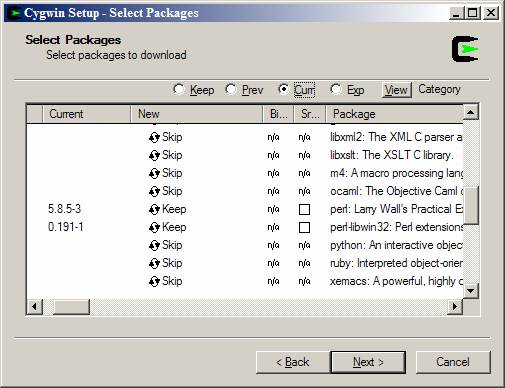Click horizontal scrollbar right arrow
Viewport: 505px width, 388px height.
click(x=455, y=306)
